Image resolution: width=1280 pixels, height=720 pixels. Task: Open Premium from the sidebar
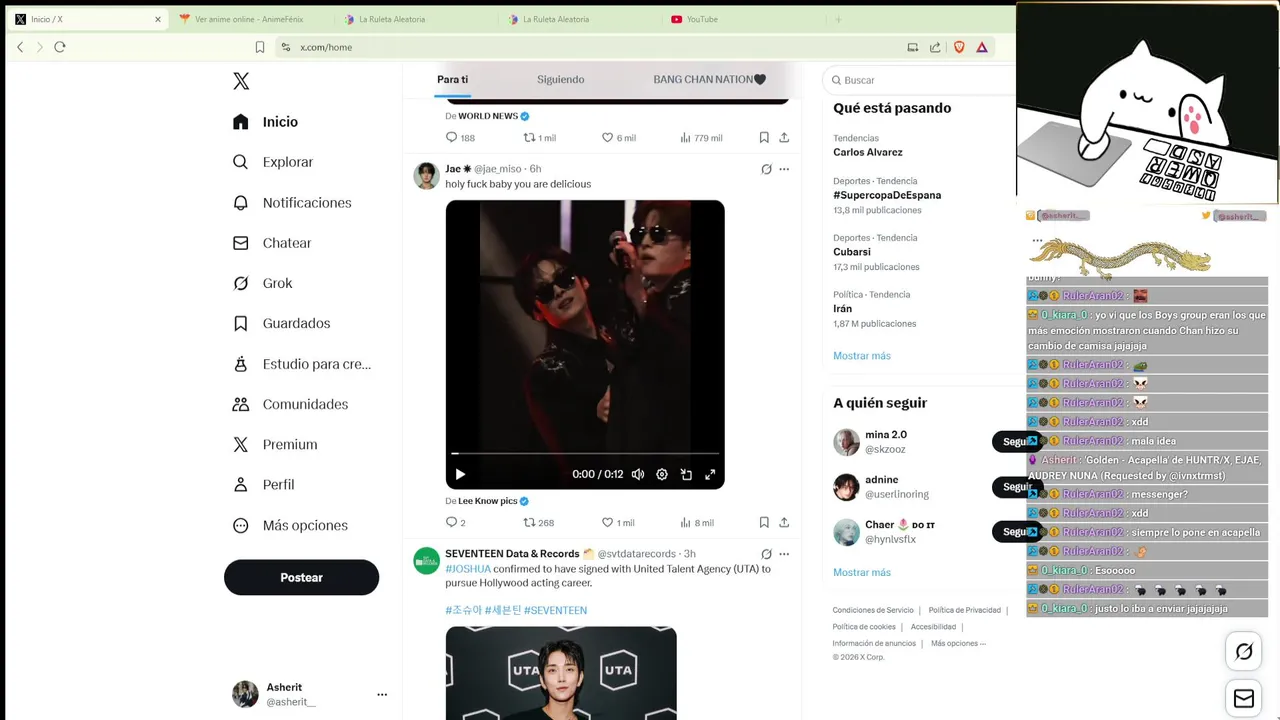[x=275, y=444]
